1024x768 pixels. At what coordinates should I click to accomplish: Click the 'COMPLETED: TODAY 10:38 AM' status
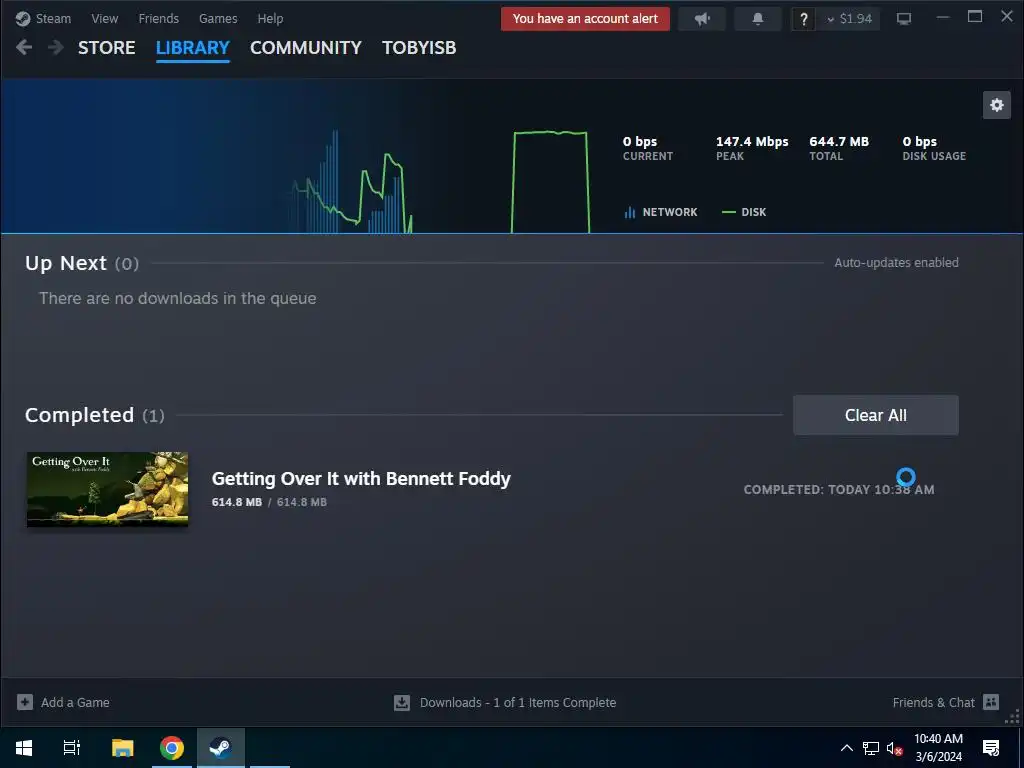(x=839, y=490)
